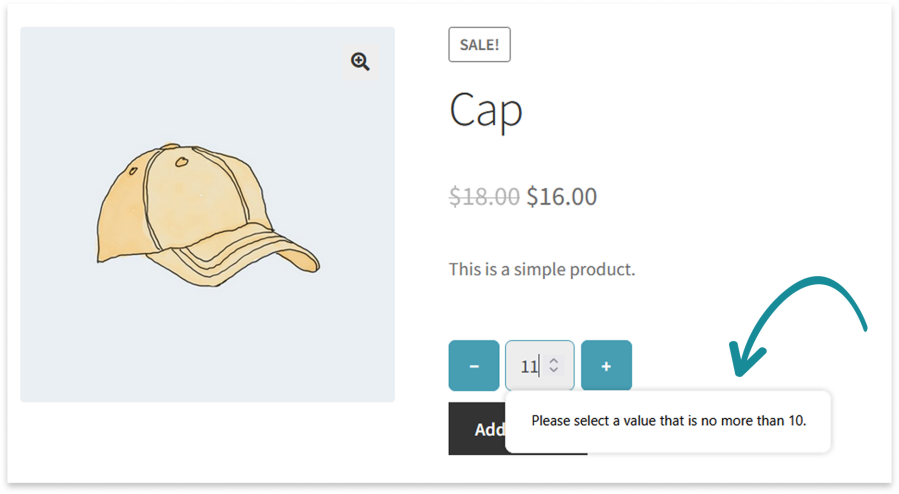Click the $16.00 sale price

coord(561,196)
